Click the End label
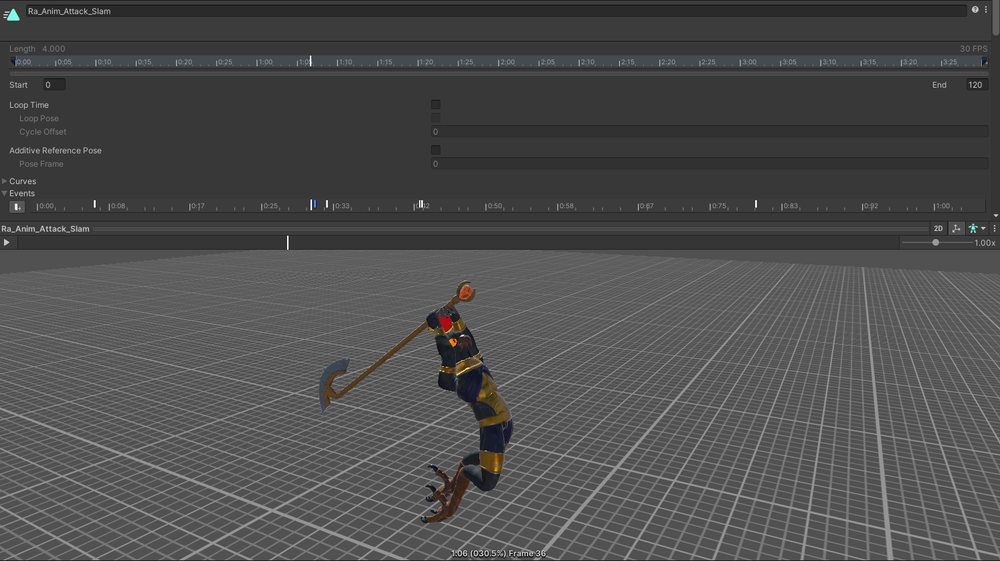1000x561 pixels. coord(939,85)
